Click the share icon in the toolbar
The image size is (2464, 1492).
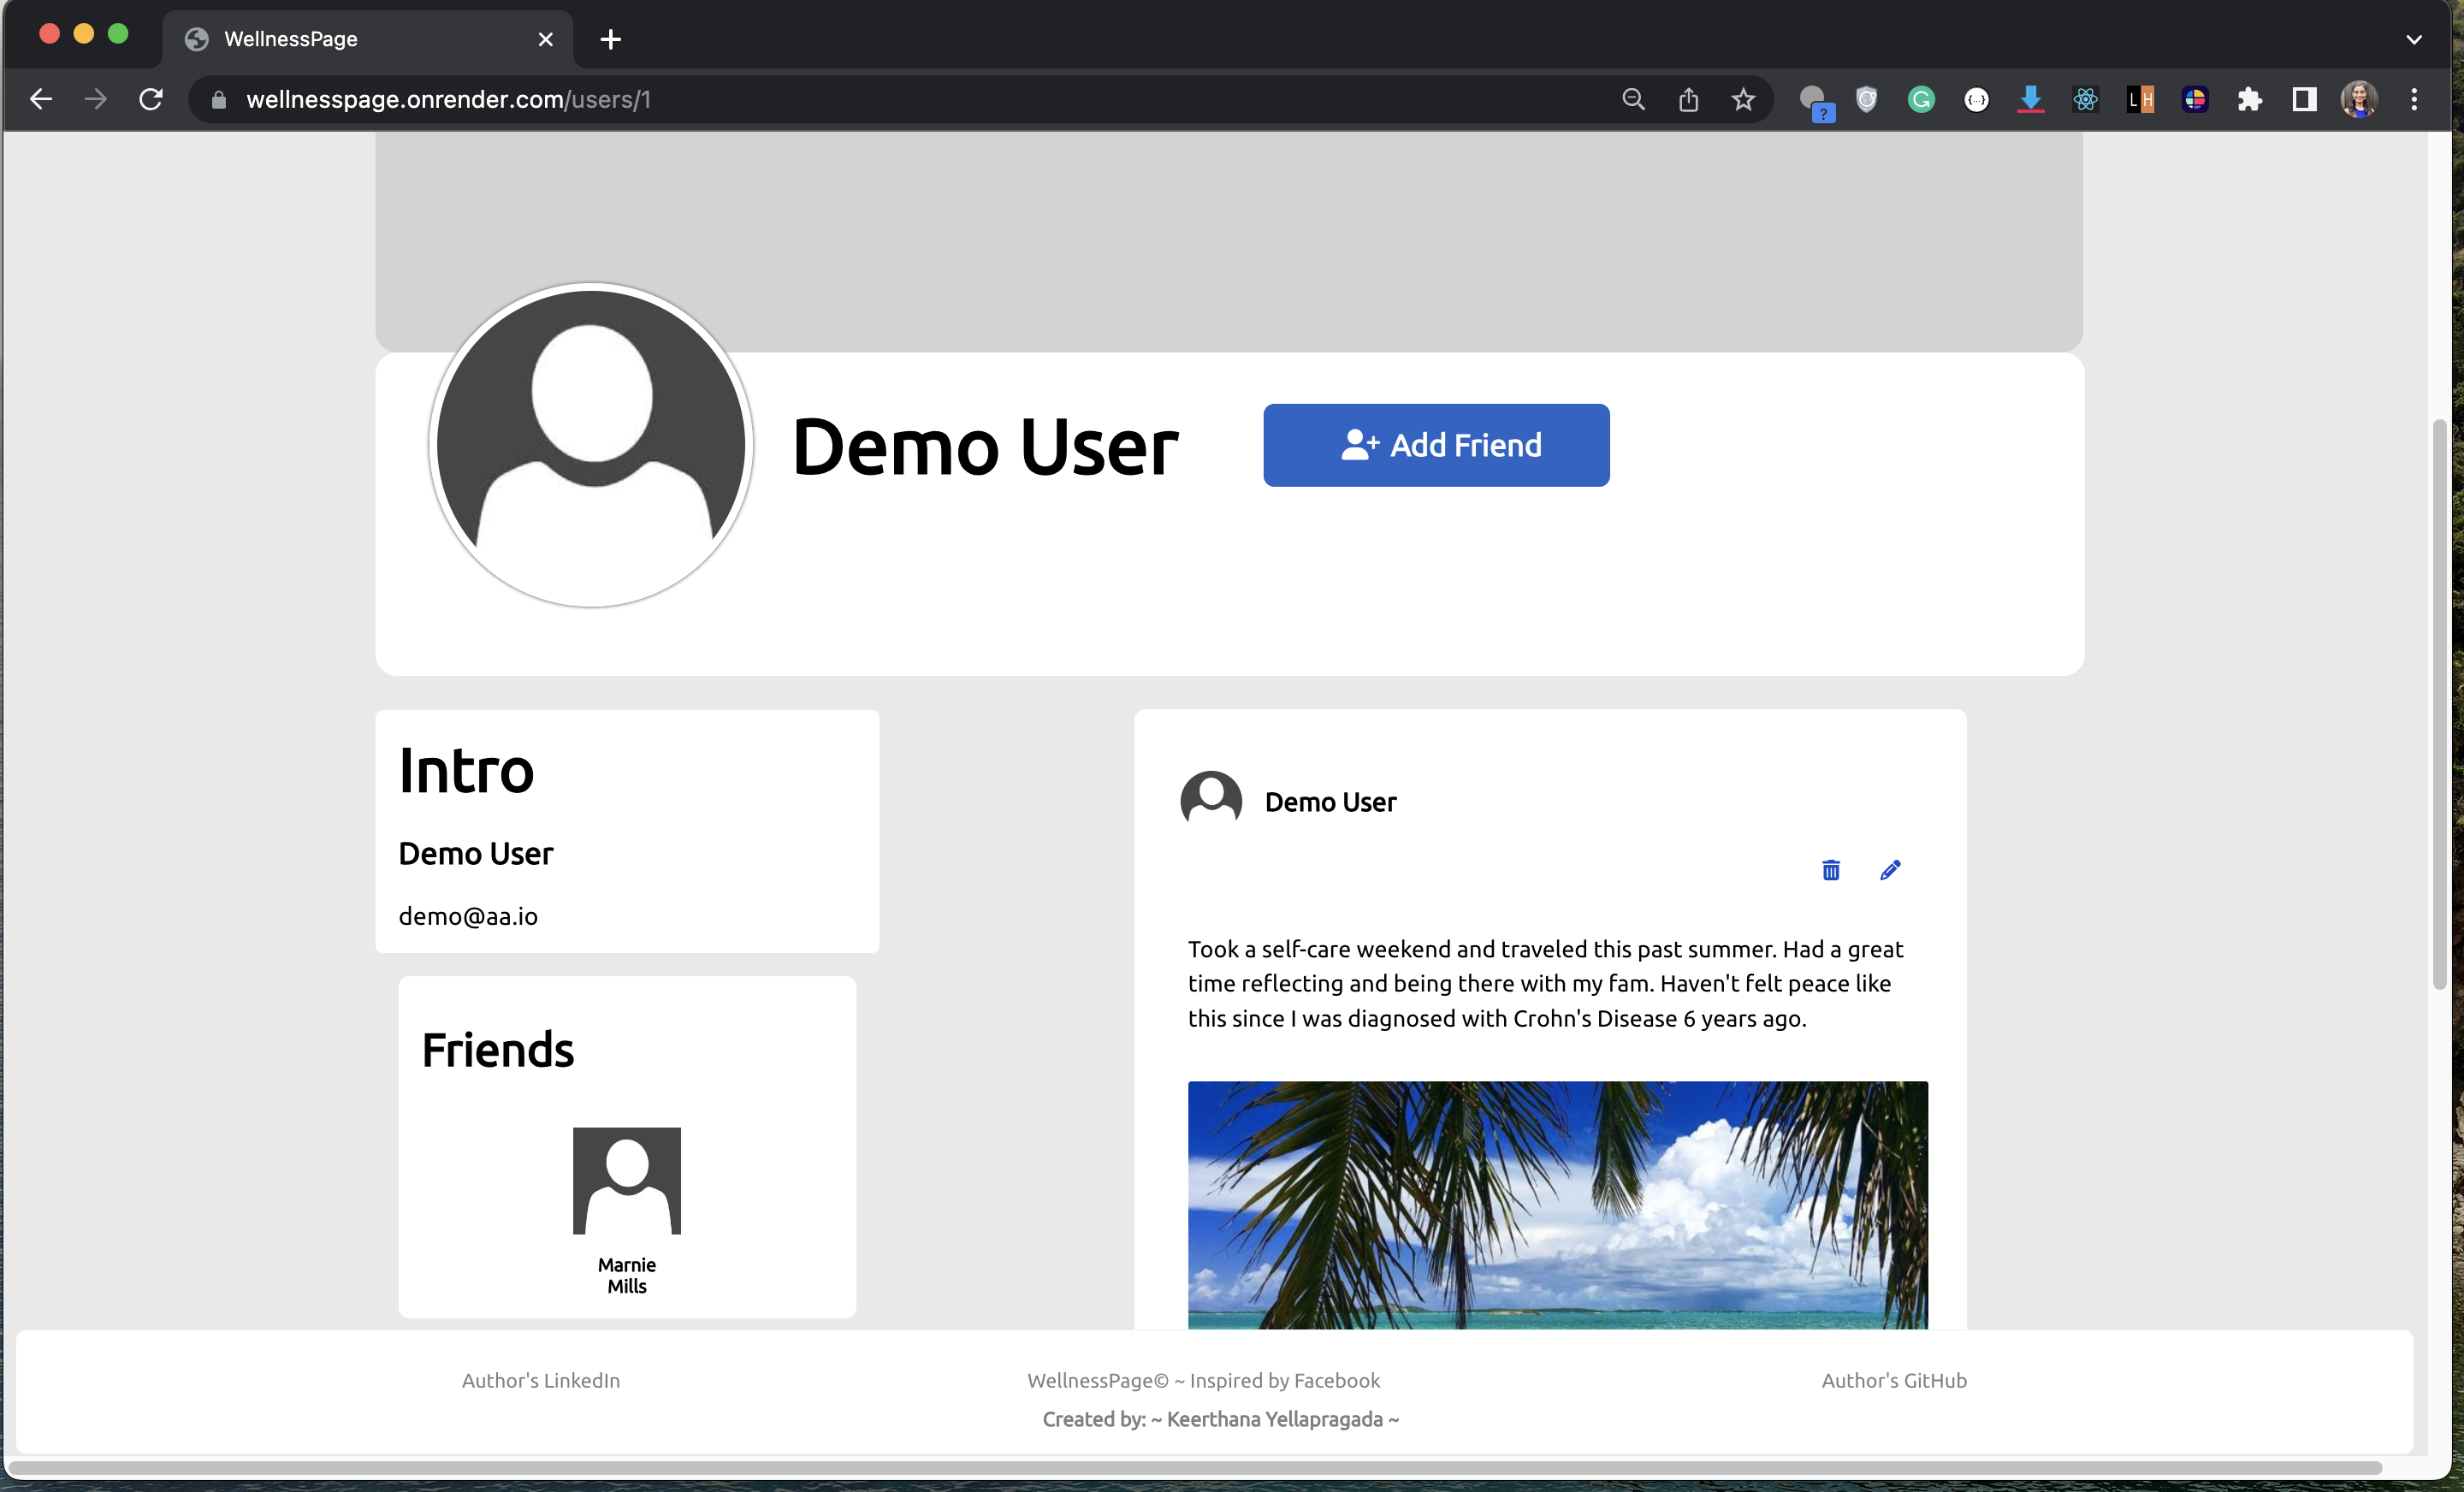(1688, 99)
